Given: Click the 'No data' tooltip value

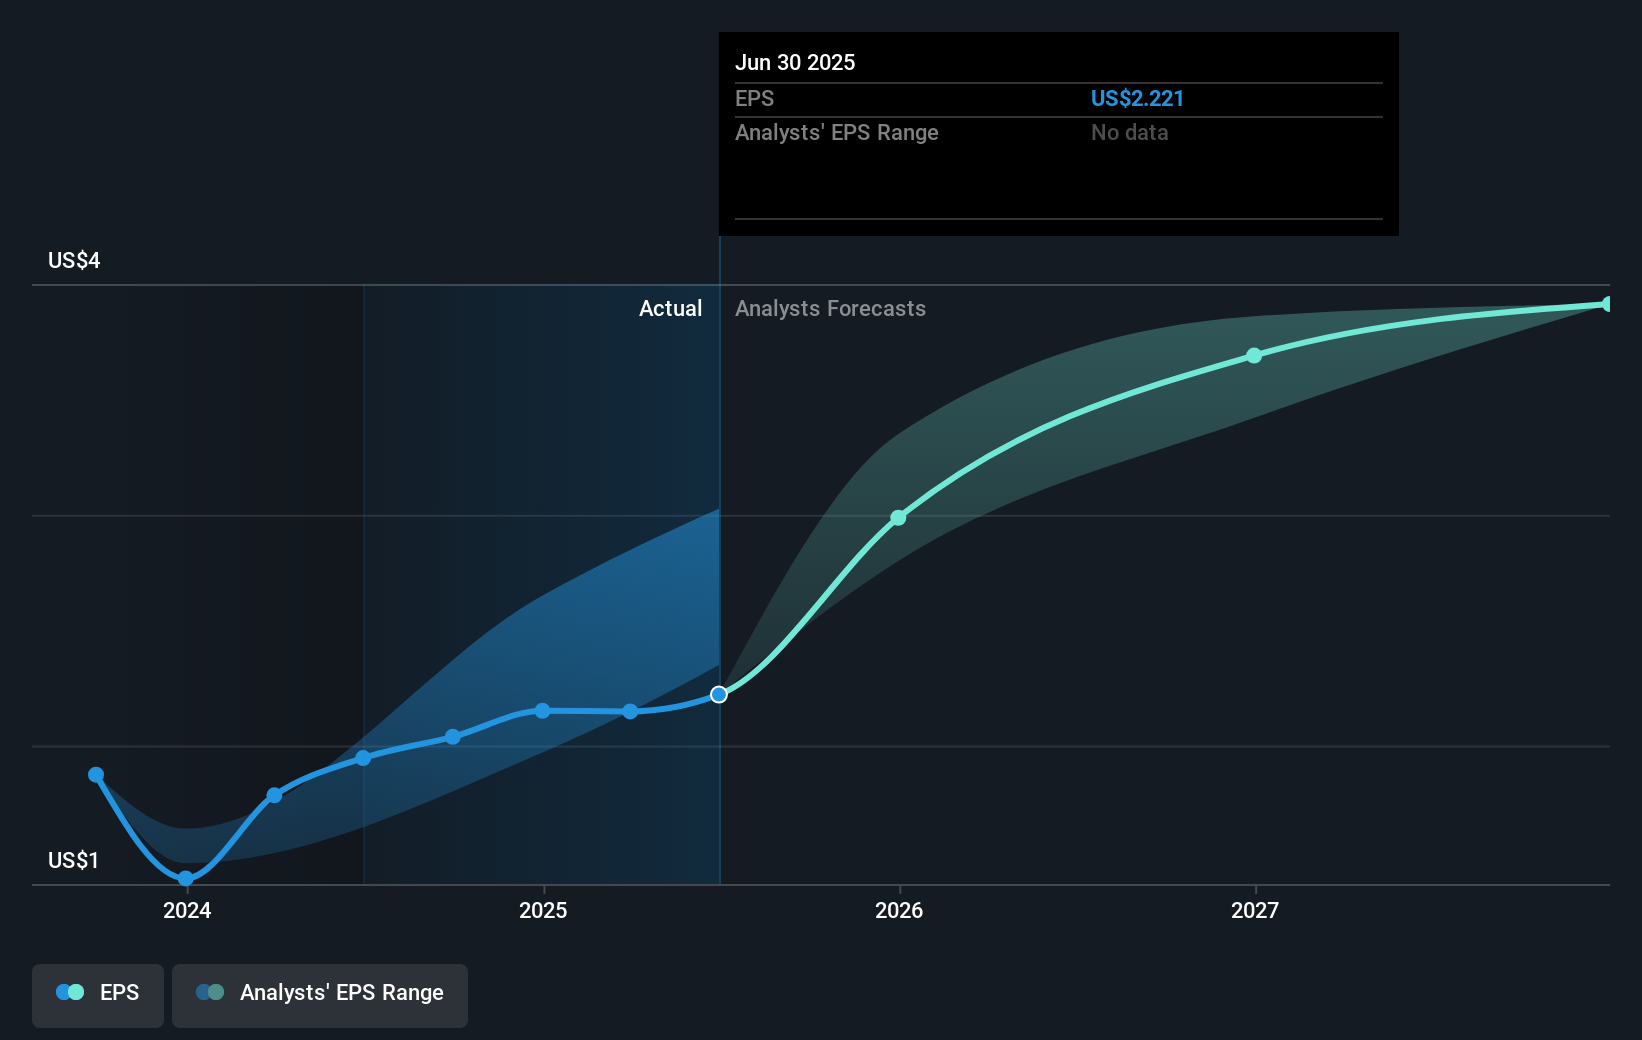Looking at the screenshot, I should pos(1129,132).
